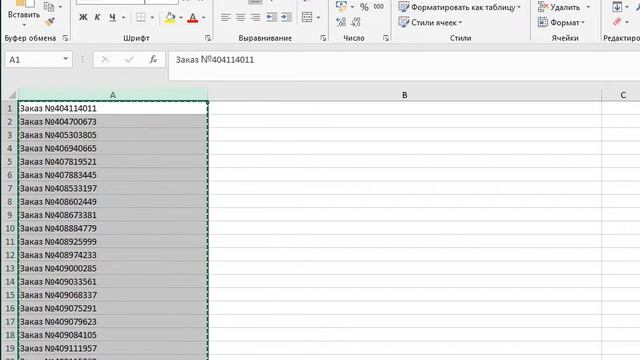Click cell Заказ №409000285
The width and height of the screenshot is (640, 360).
click(113, 268)
